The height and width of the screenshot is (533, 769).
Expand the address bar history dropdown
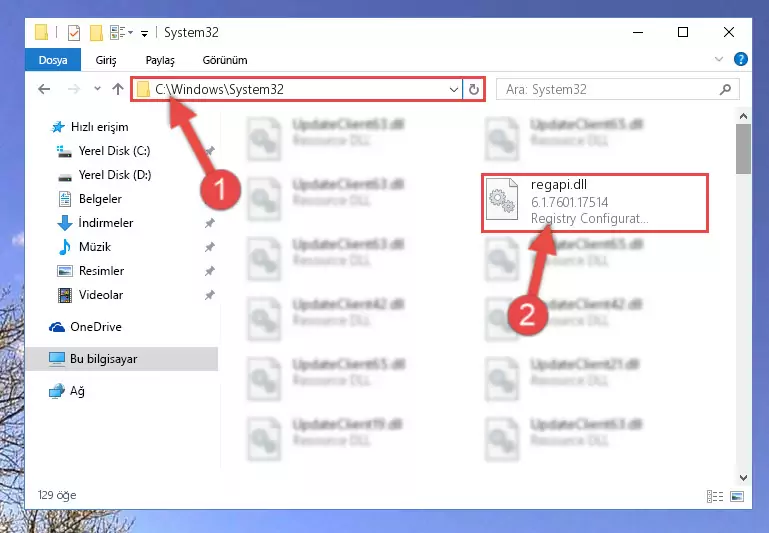pos(454,89)
